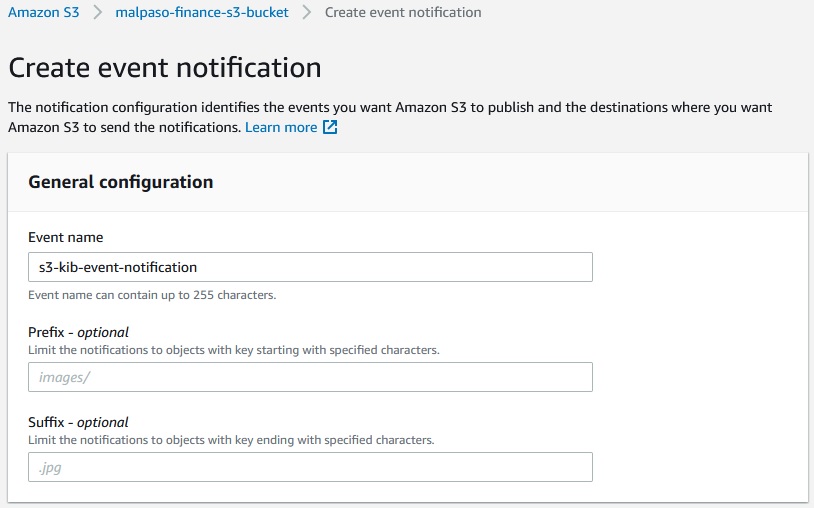Go to Amazon S3 breadcrumb link
Viewport: 814px width, 508px height.
pyautogui.click(x=43, y=13)
